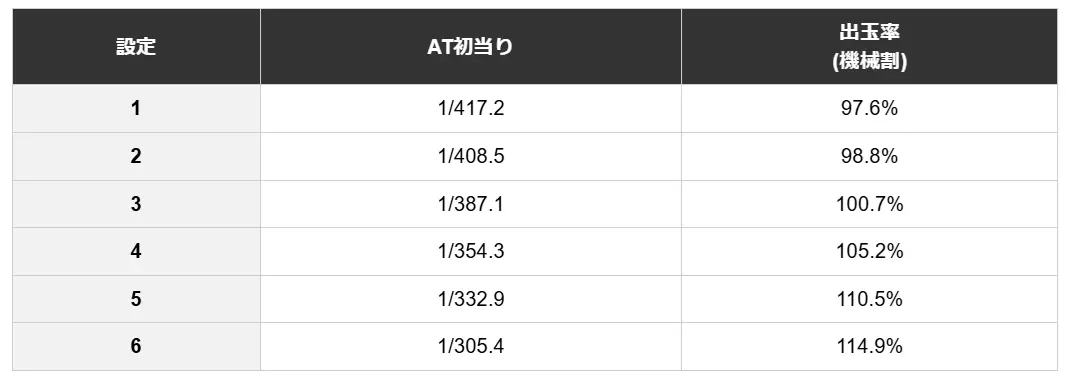Screen dimensions: 1067x385
Task: Click the 1/354.3 probability cell
Action: pyautogui.click(x=471, y=252)
